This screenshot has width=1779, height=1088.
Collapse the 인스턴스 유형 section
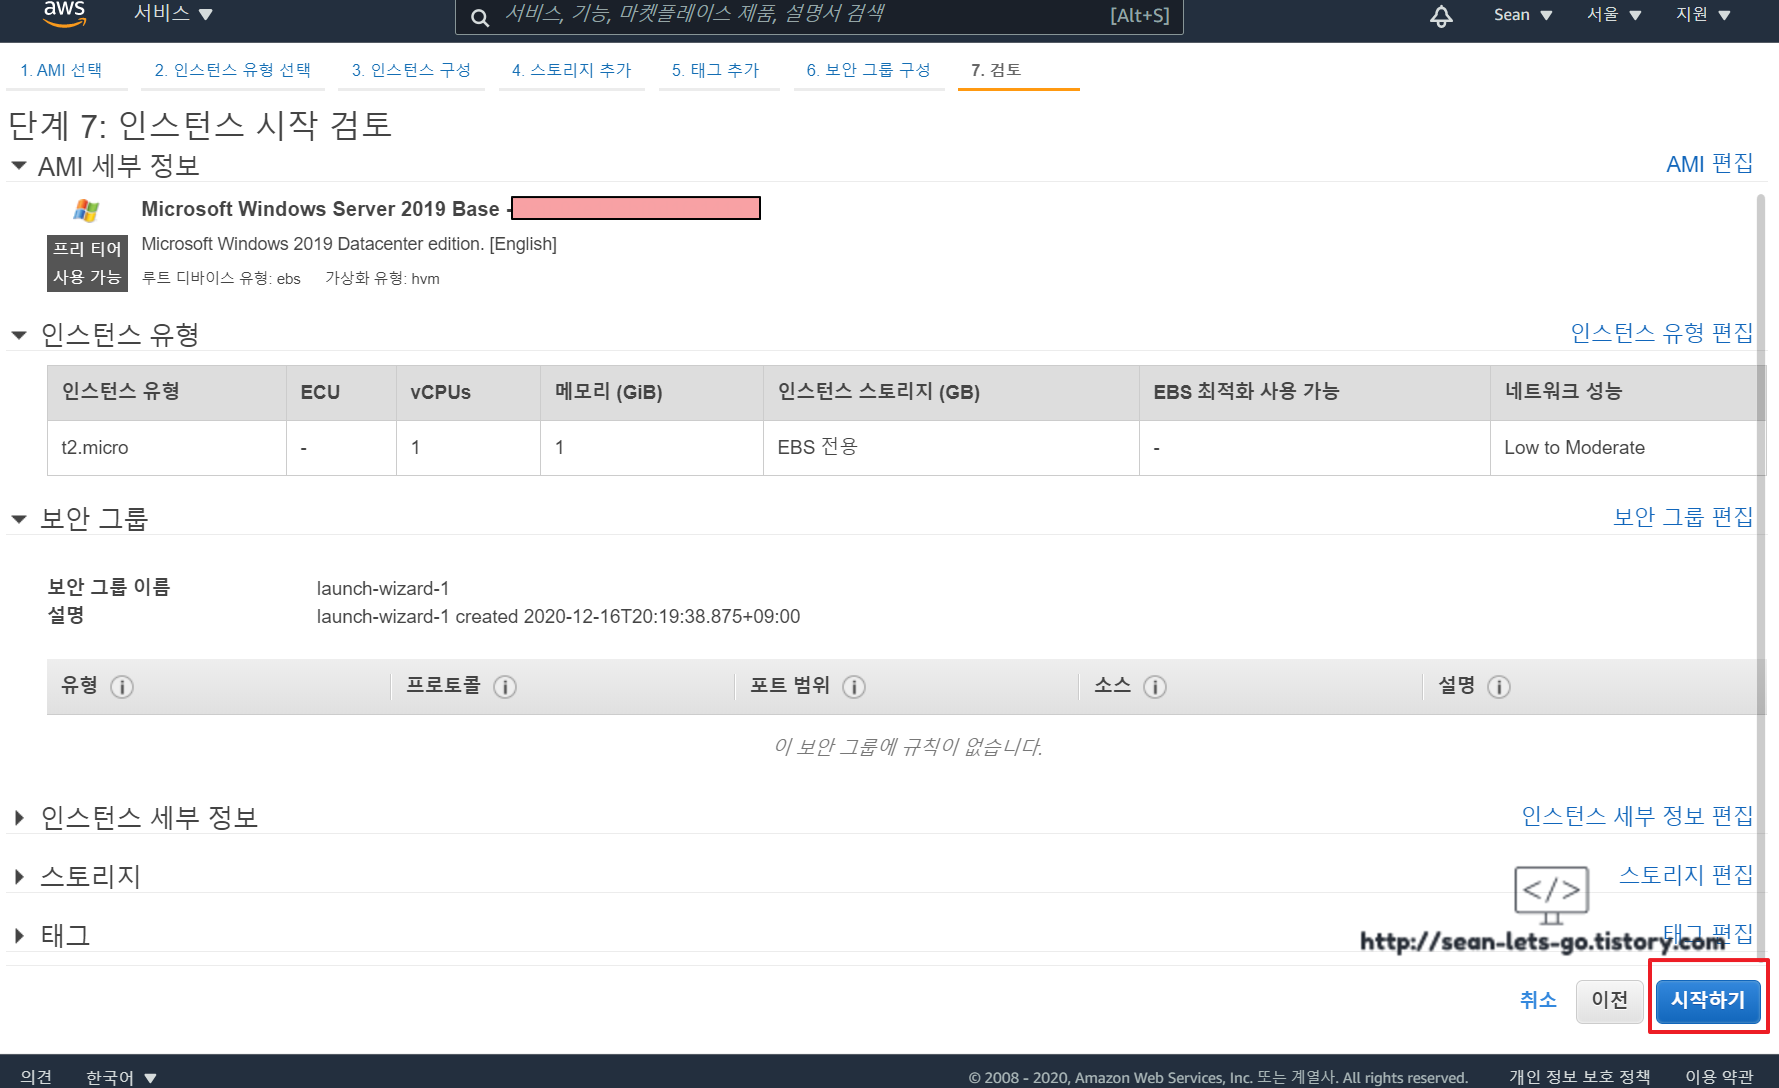(x=19, y=335)
